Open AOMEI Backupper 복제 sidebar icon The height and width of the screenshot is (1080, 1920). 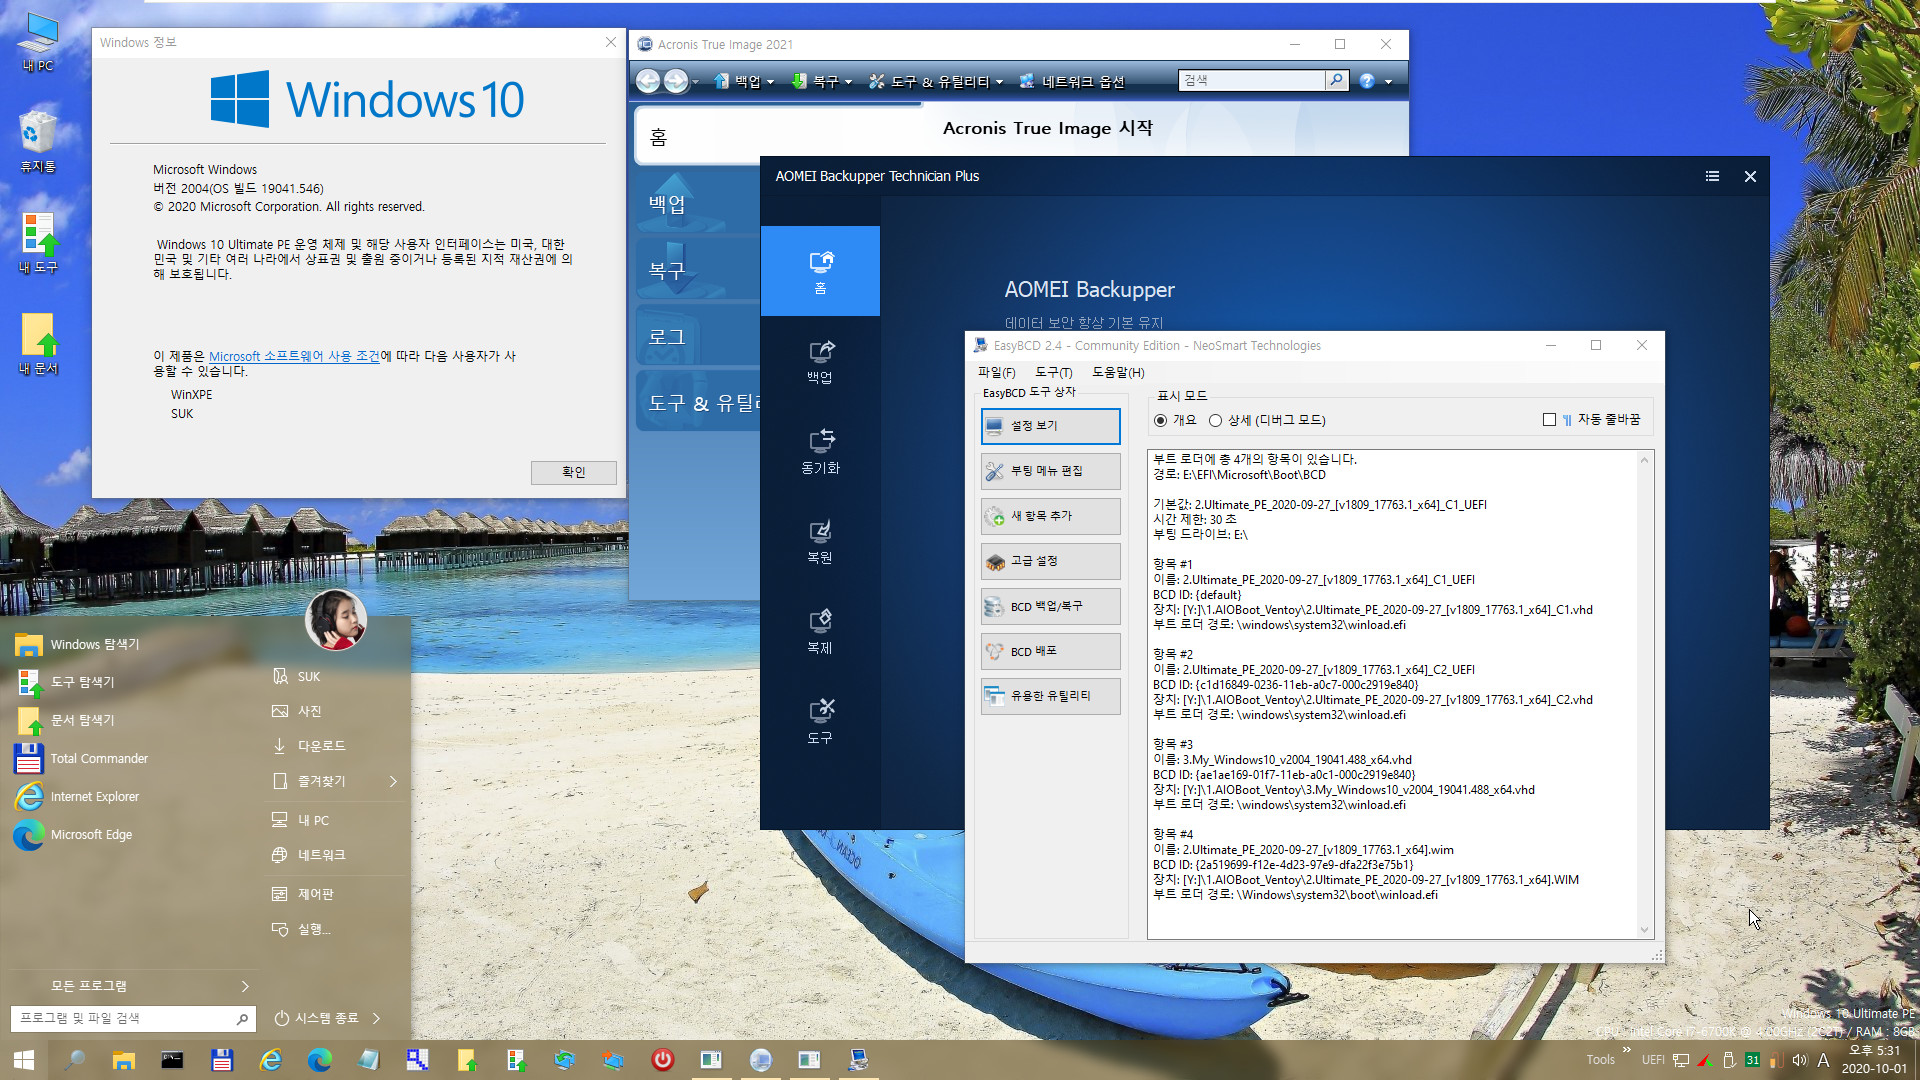pyautogui.click(x=820, y=632)
